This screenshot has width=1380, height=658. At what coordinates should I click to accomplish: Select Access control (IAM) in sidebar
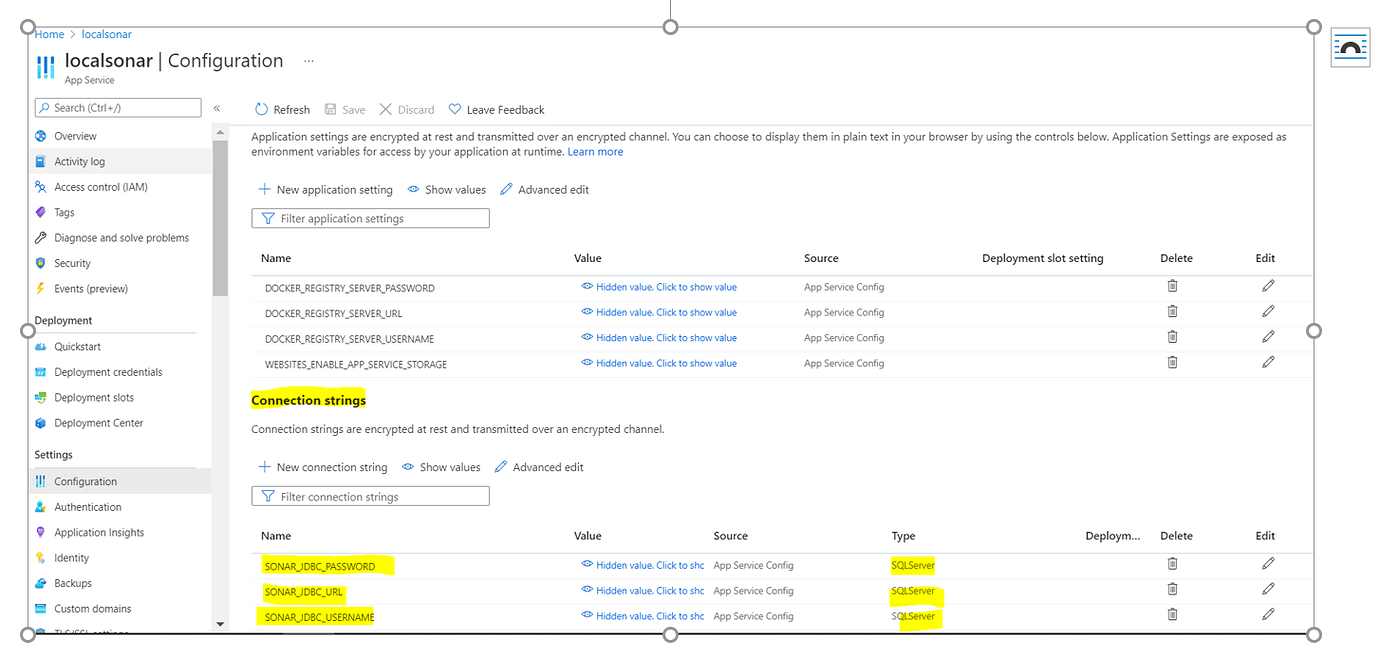tap(100, 187)
